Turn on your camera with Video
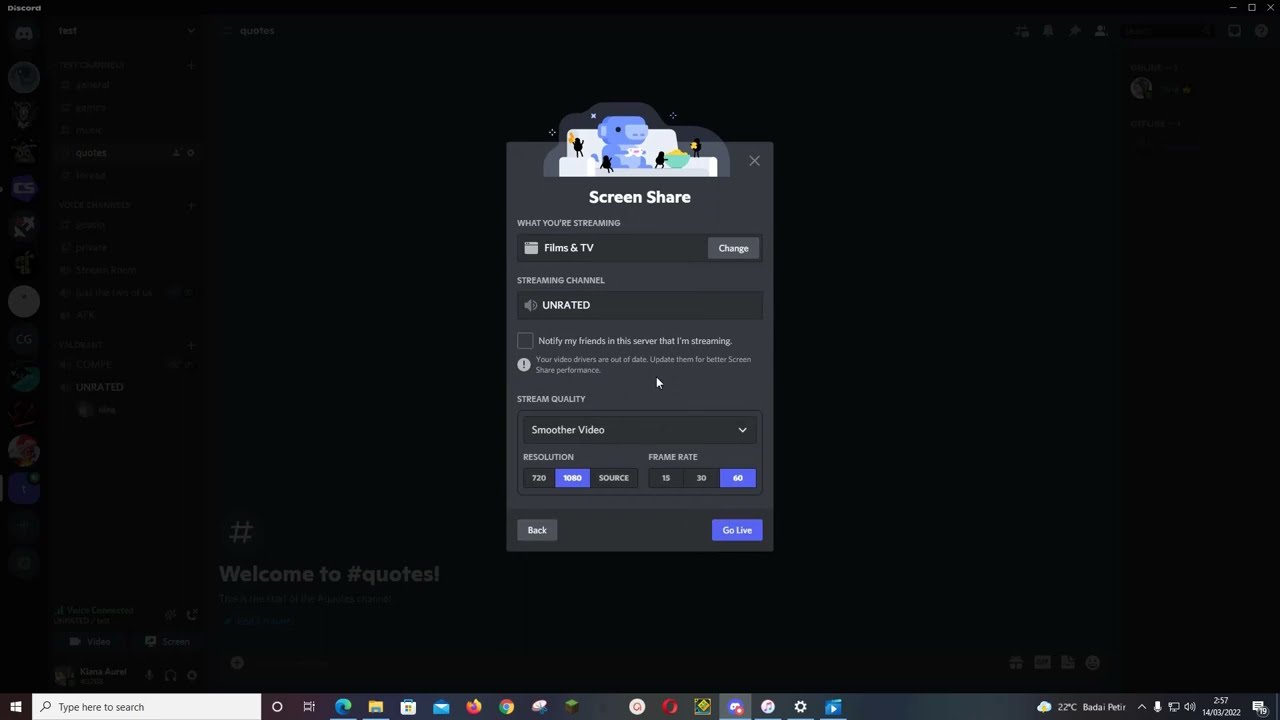The height and width of the screenshot is (720, 1280). 90,641
